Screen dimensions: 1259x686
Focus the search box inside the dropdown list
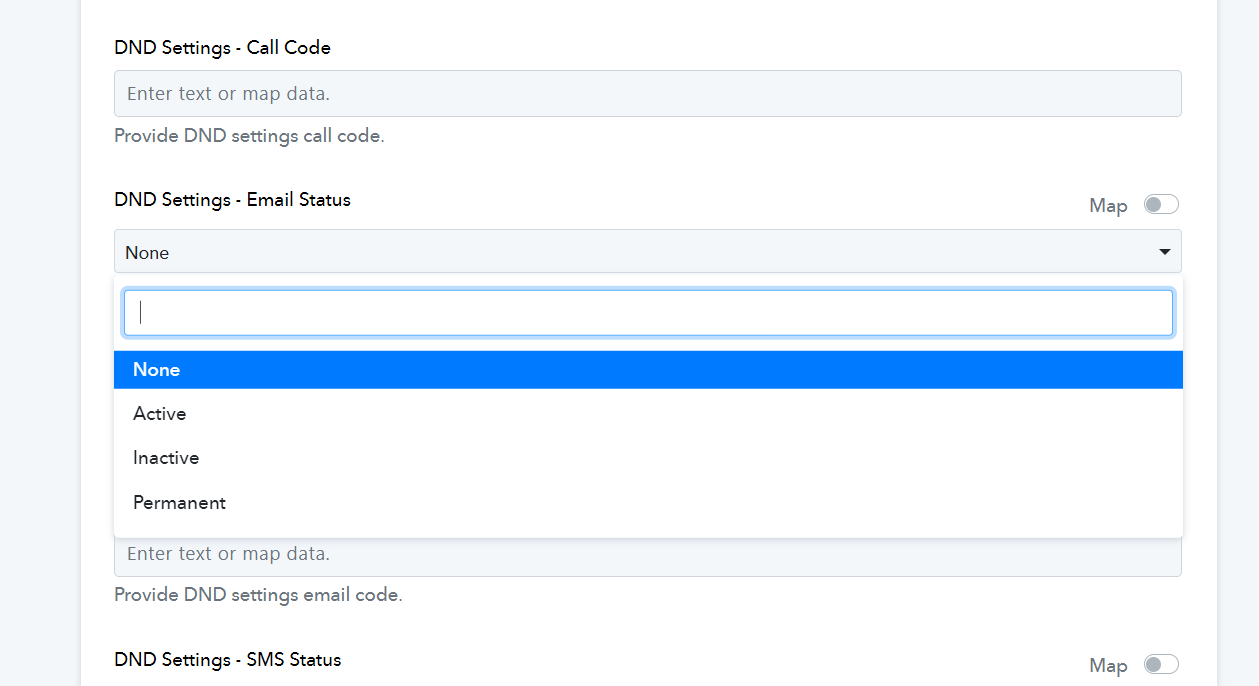pyautogui.click(x=647, y=313)
